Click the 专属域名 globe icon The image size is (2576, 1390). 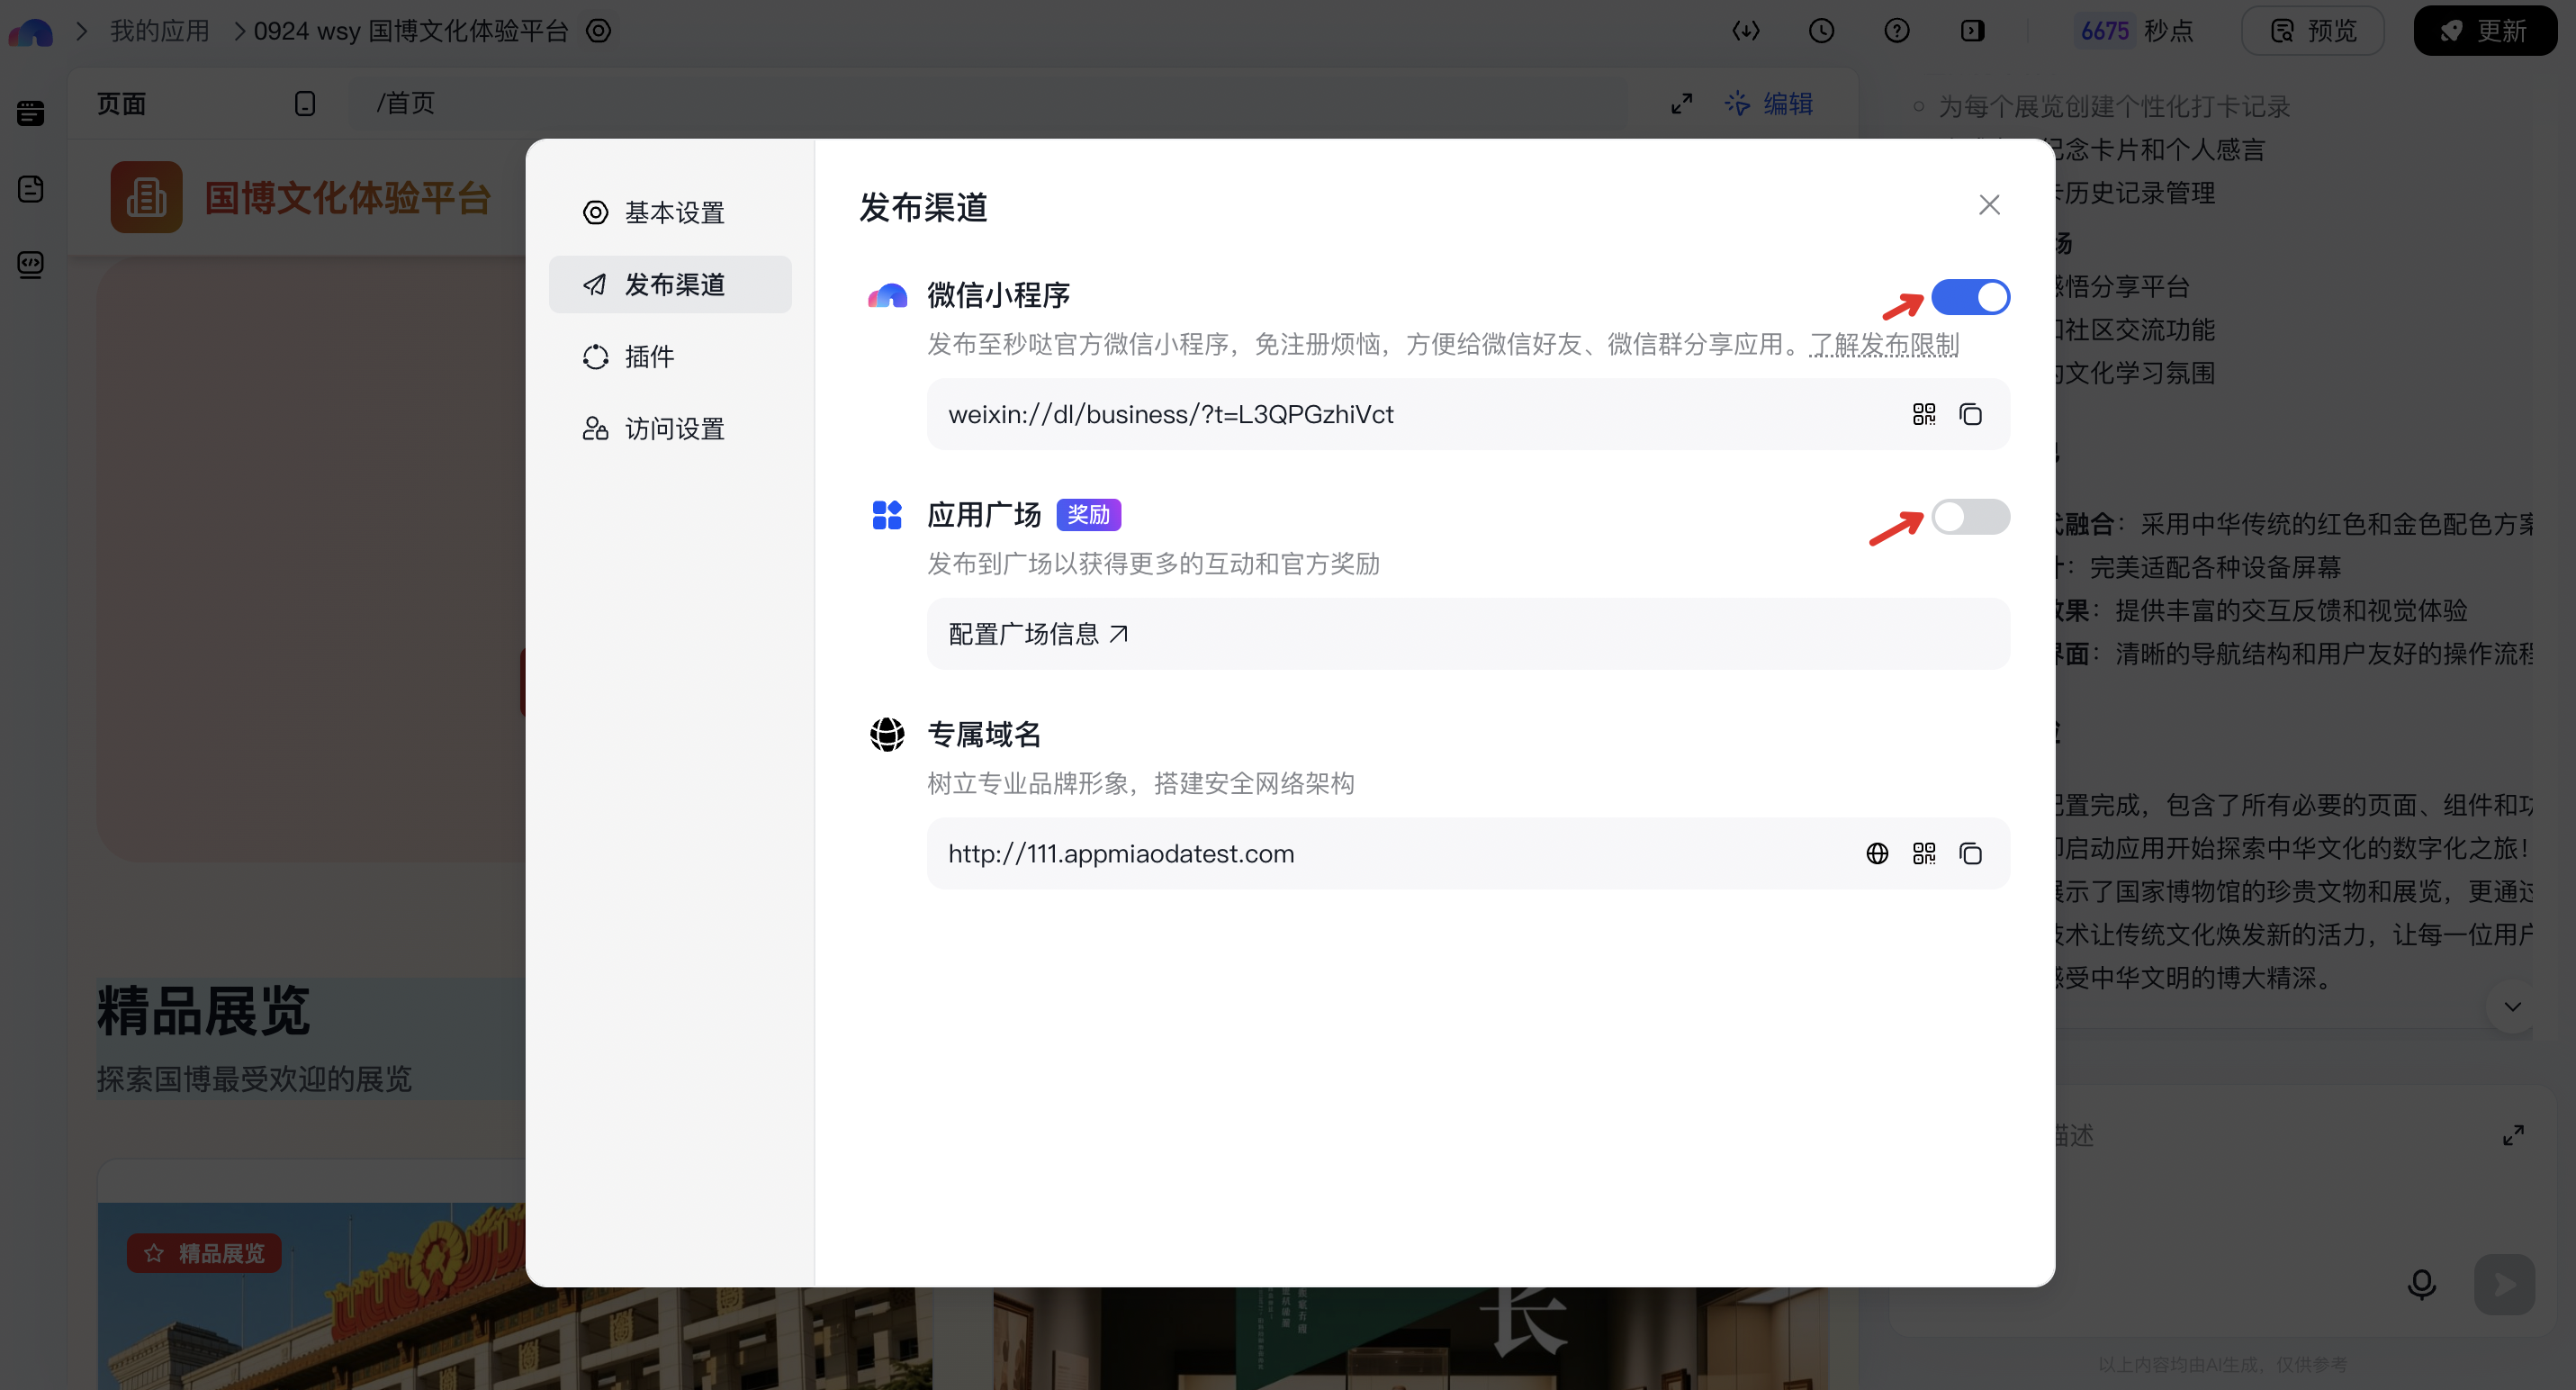[886, 734]
